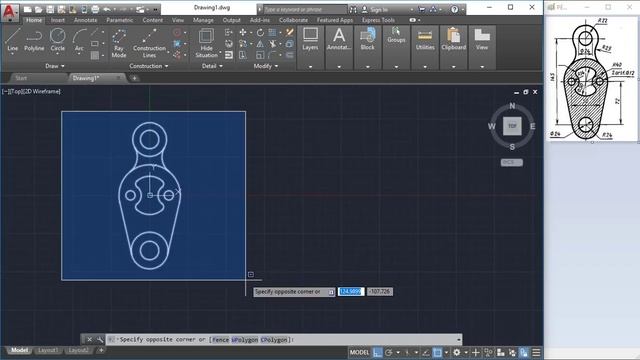
Task: Click the Save icon in quick access toolbar
Action: click(x=50, y=9)
